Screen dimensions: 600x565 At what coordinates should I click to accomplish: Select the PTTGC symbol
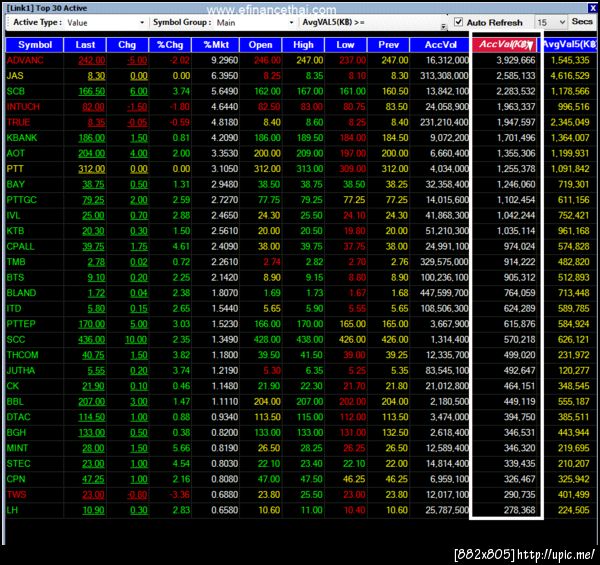click(x=22, y=200)
